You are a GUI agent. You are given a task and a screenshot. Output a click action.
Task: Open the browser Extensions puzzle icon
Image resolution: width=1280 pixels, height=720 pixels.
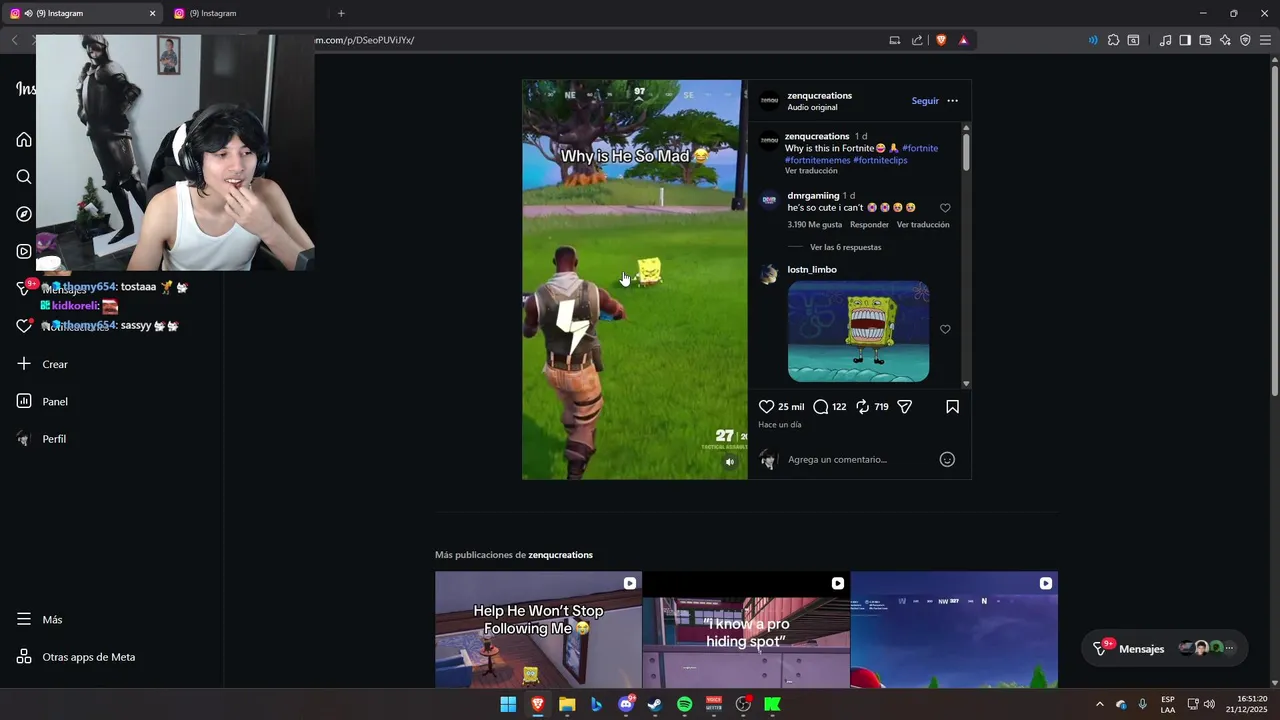click(1113, 40)
